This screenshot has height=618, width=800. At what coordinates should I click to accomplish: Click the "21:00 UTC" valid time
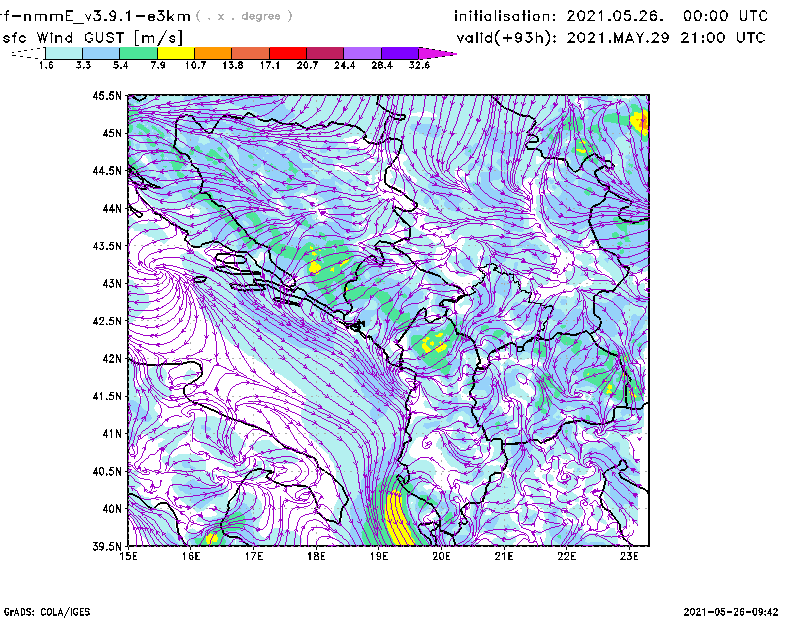[723, 37]
